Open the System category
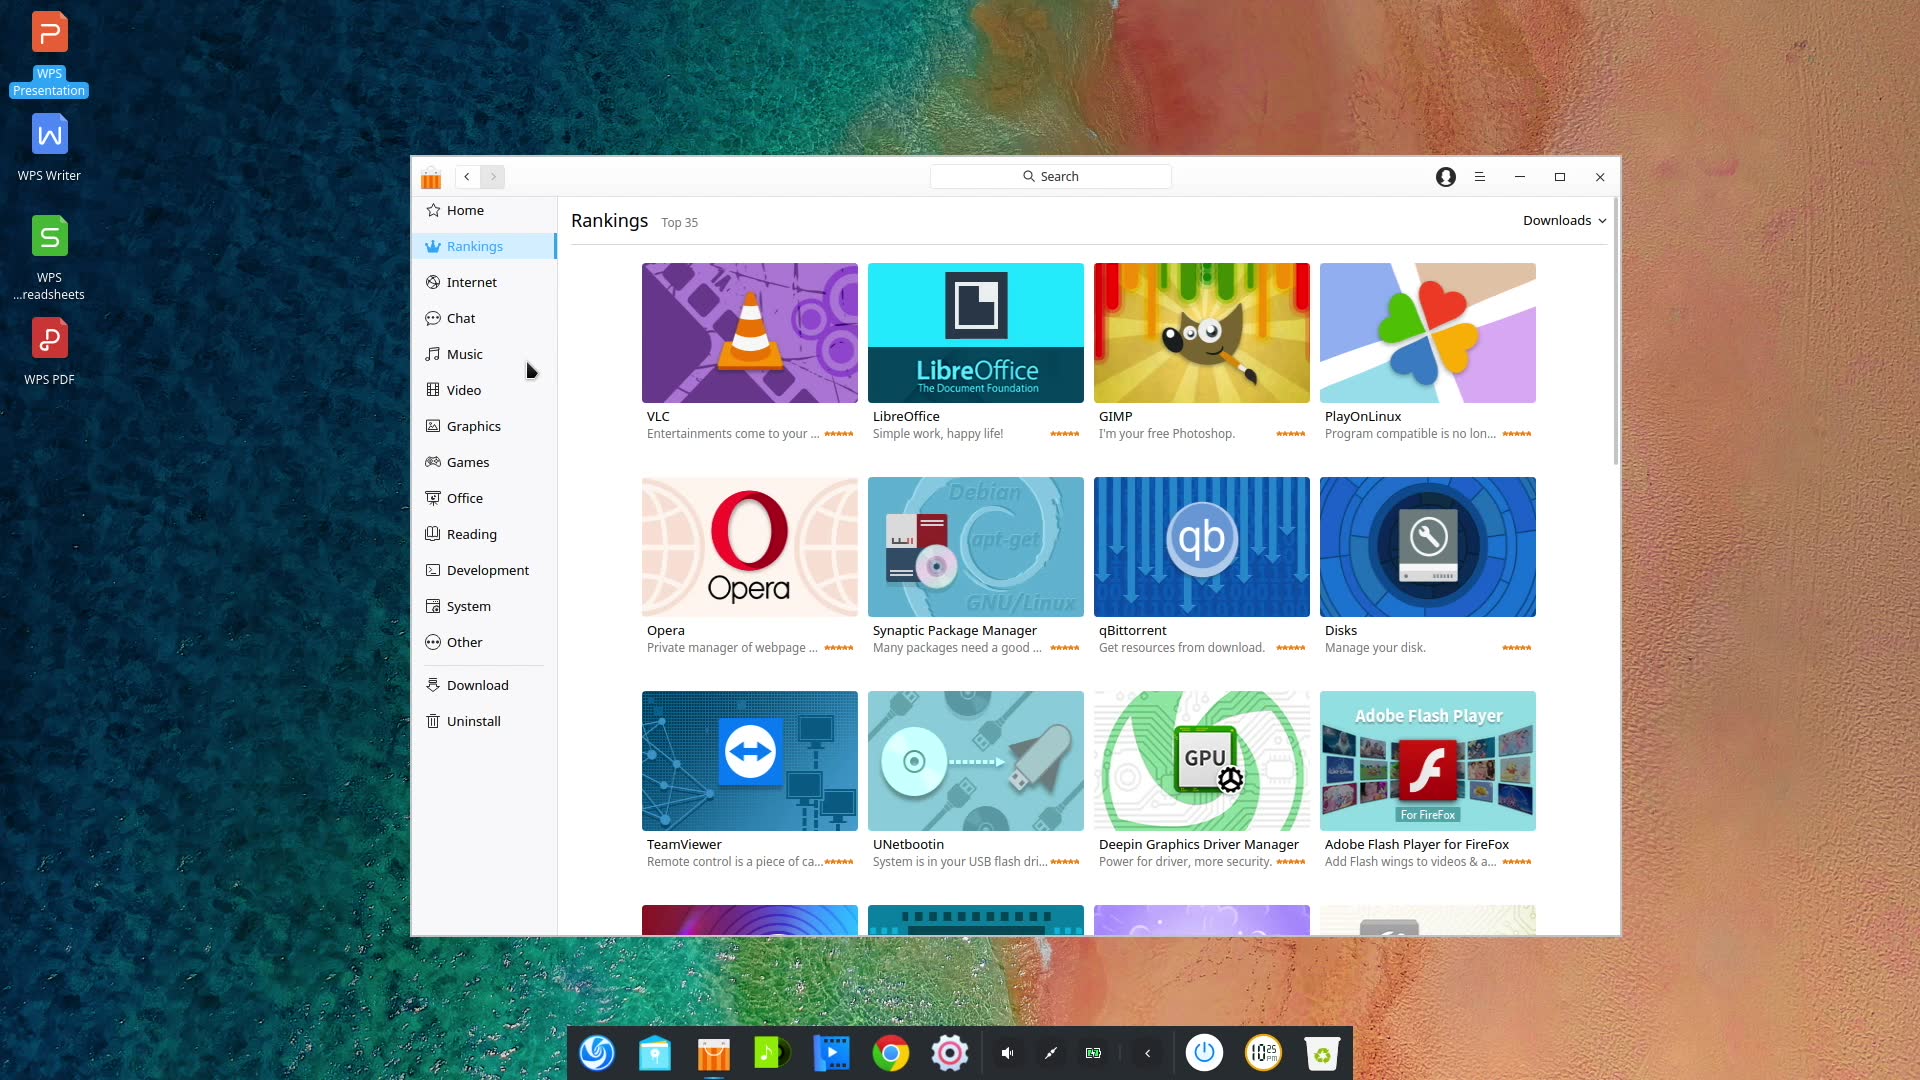 484,606
